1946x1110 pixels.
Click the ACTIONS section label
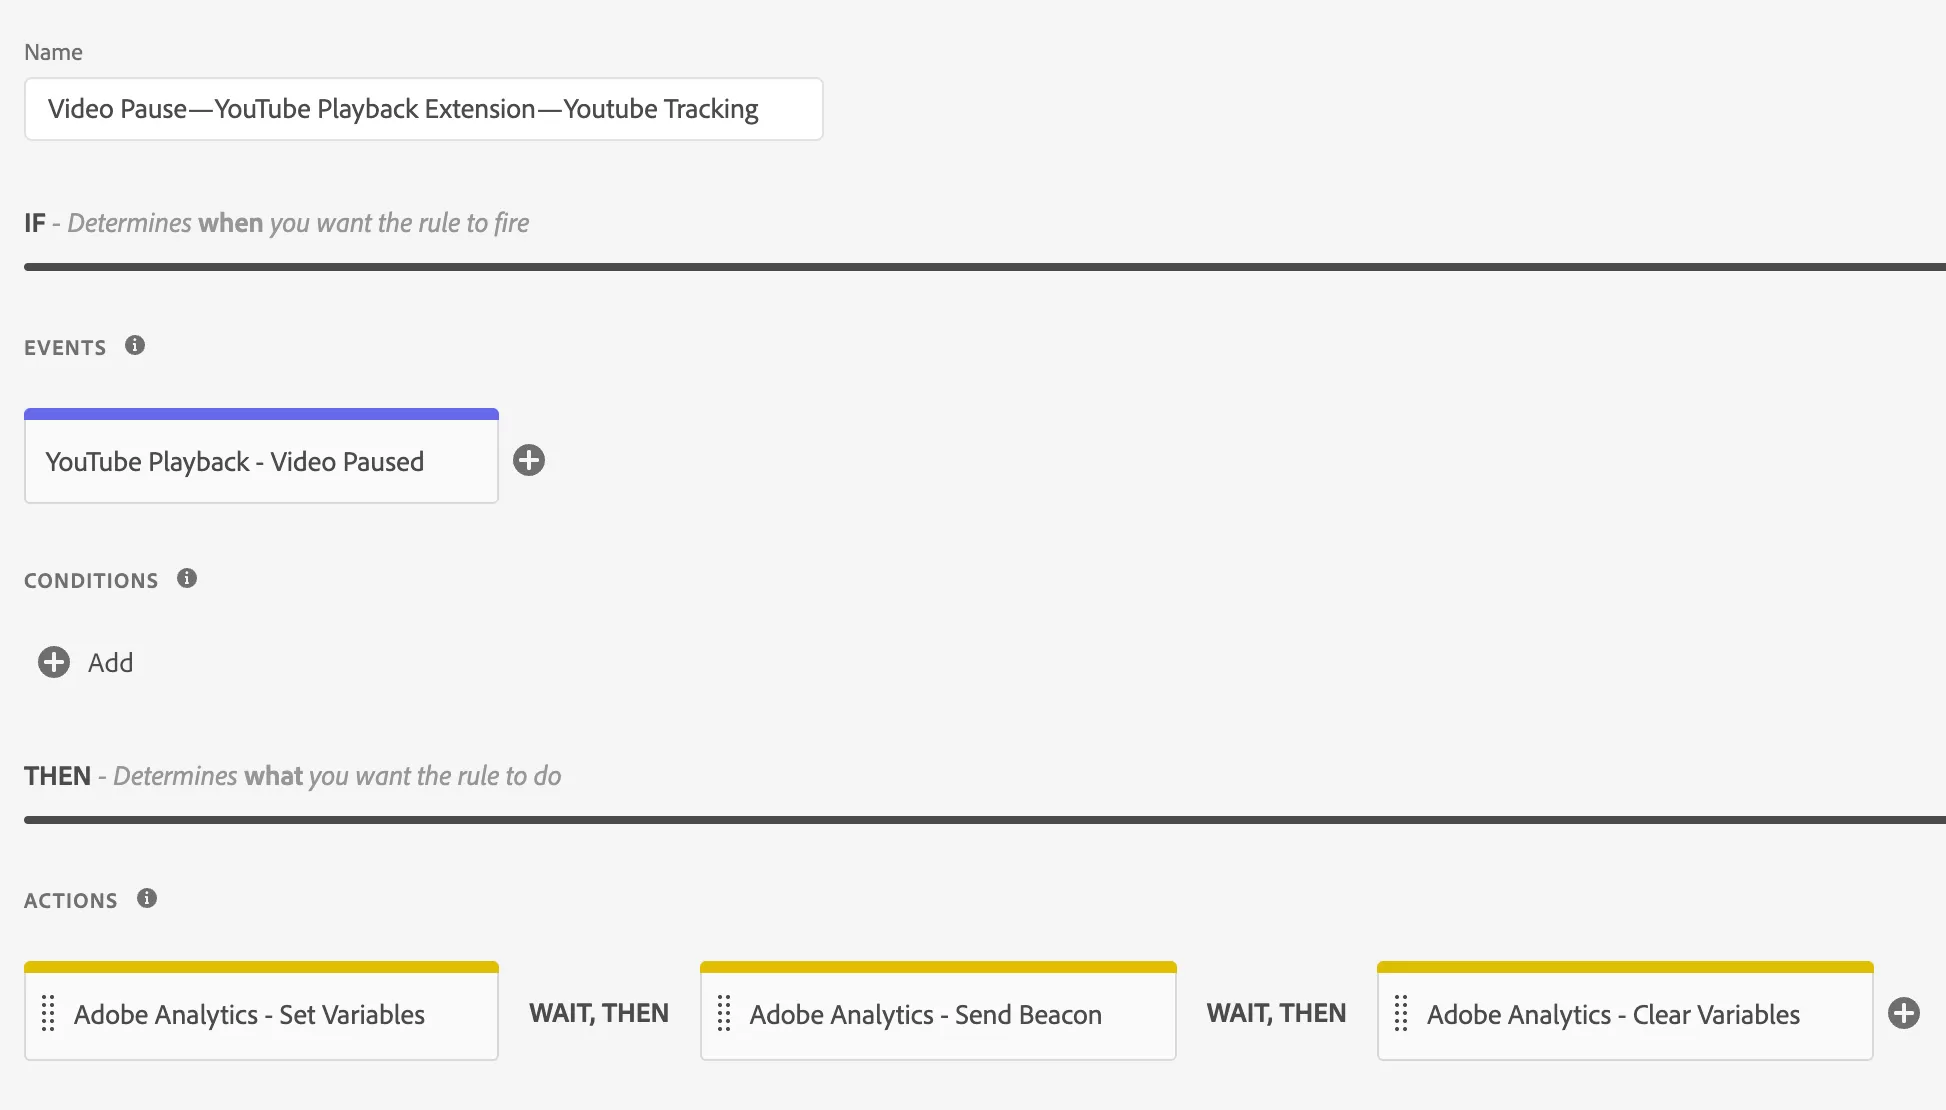pos(71,901)
